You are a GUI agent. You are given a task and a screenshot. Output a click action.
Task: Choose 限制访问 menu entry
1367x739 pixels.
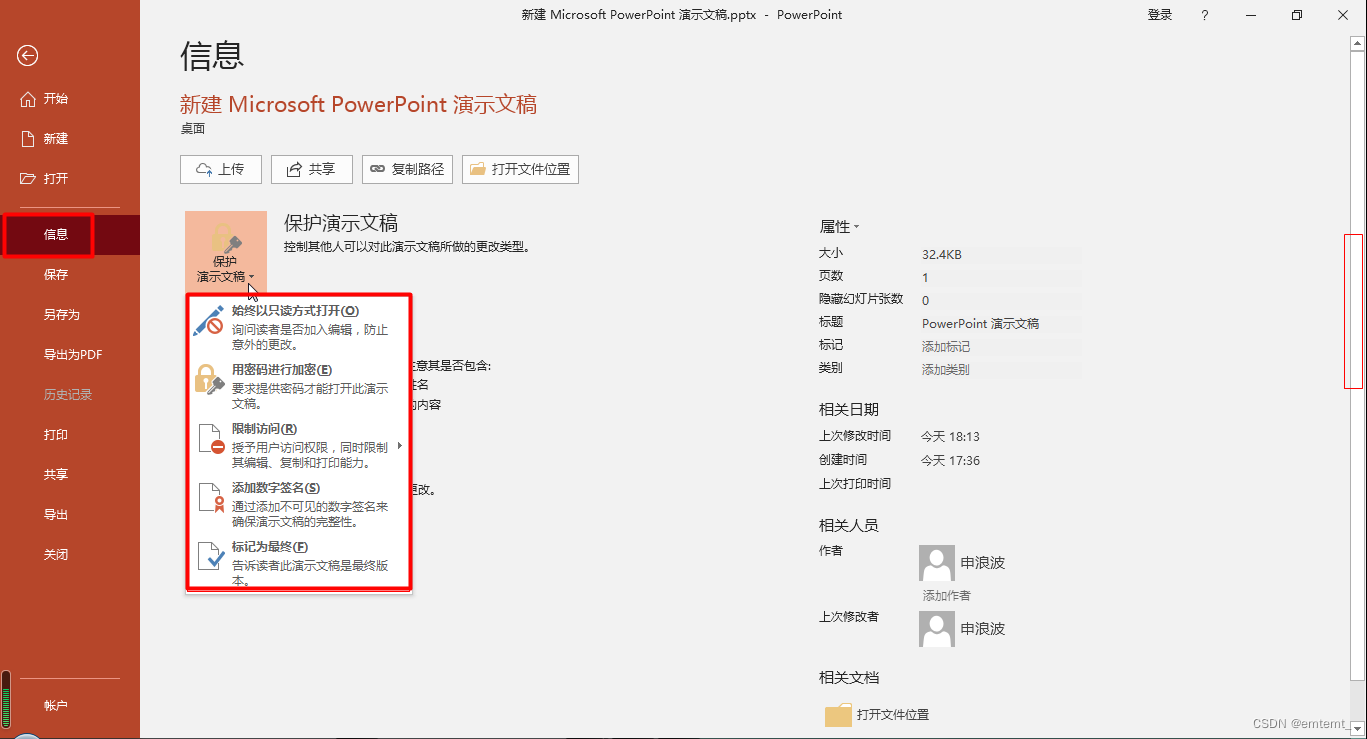(299, 445)
